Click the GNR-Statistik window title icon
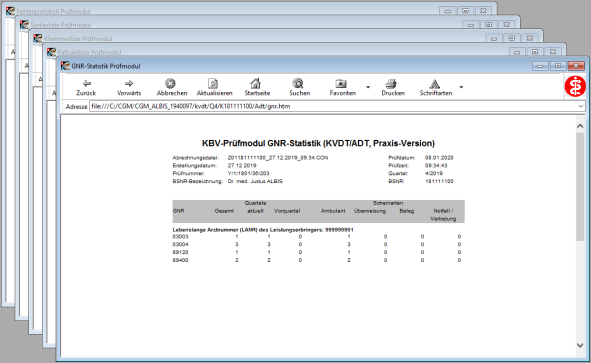The image size is (591, 363). coord(65,66)
